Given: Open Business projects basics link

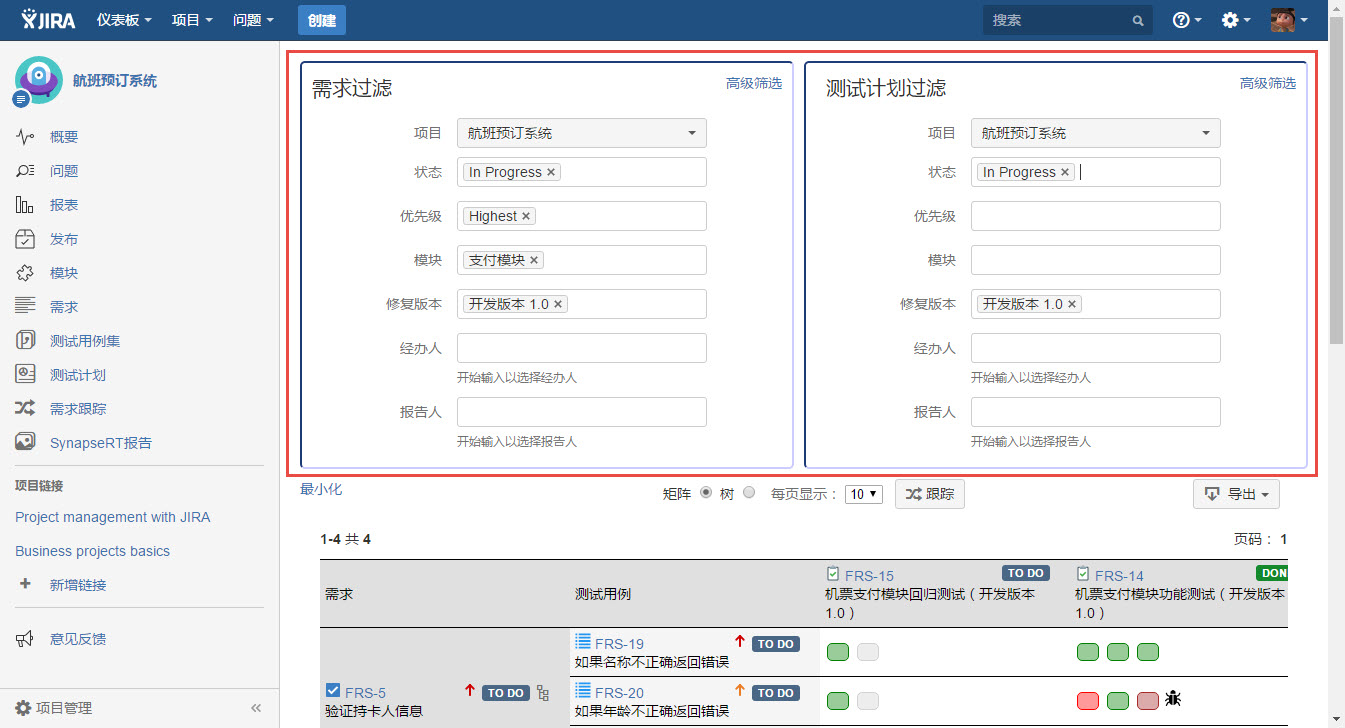Looking at the screenshot, I should 93,551.
